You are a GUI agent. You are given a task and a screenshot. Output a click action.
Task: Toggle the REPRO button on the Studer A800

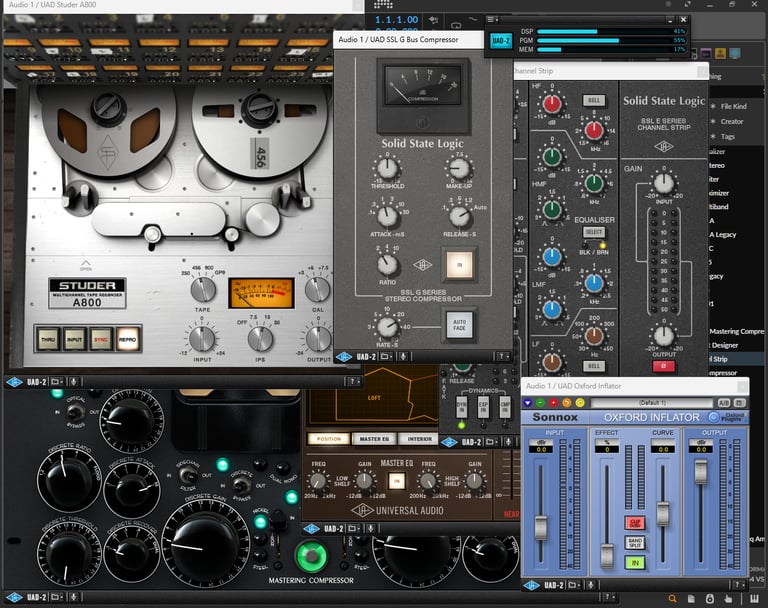(127, 339)
